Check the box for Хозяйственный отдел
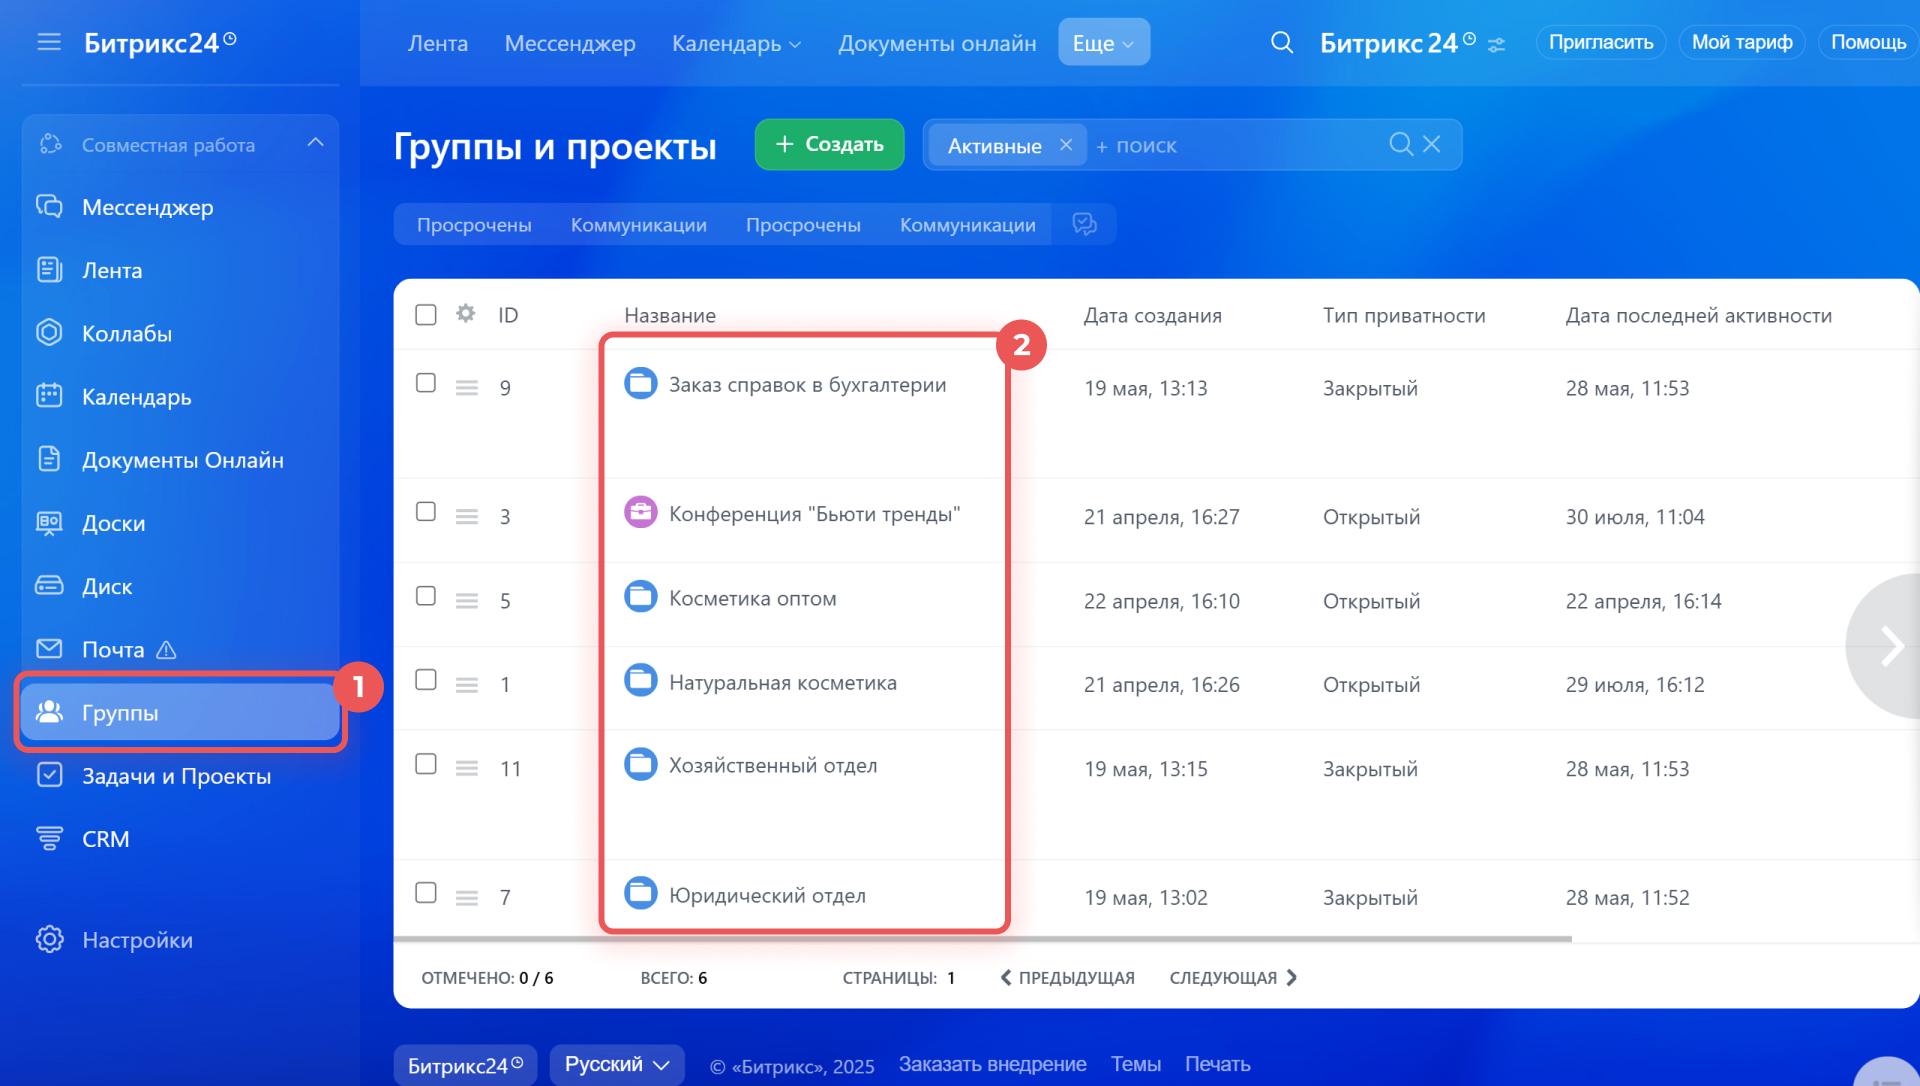1920x1086 pixels. pos(426,763)
